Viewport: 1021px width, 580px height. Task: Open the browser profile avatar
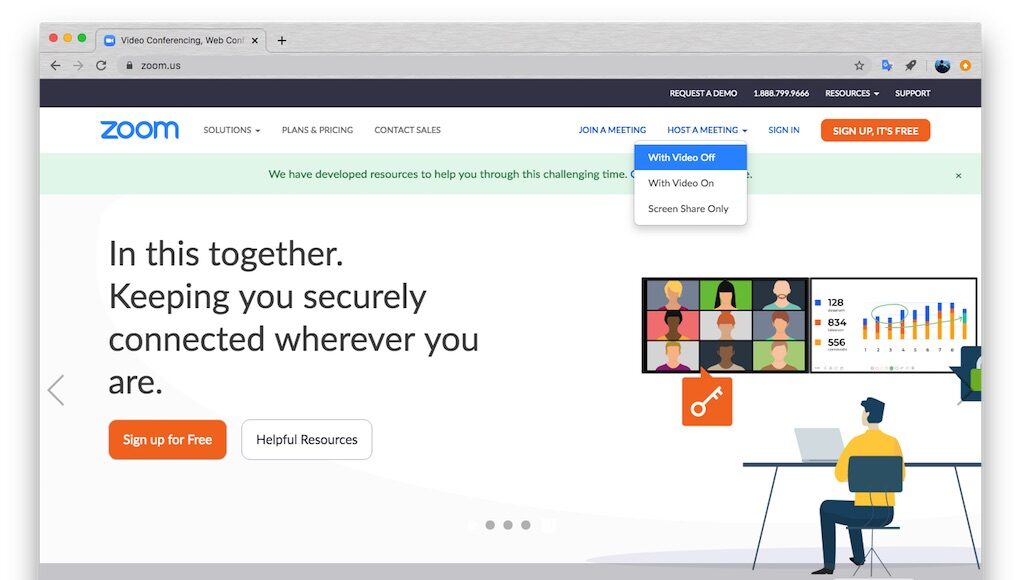tap(942, 66)
